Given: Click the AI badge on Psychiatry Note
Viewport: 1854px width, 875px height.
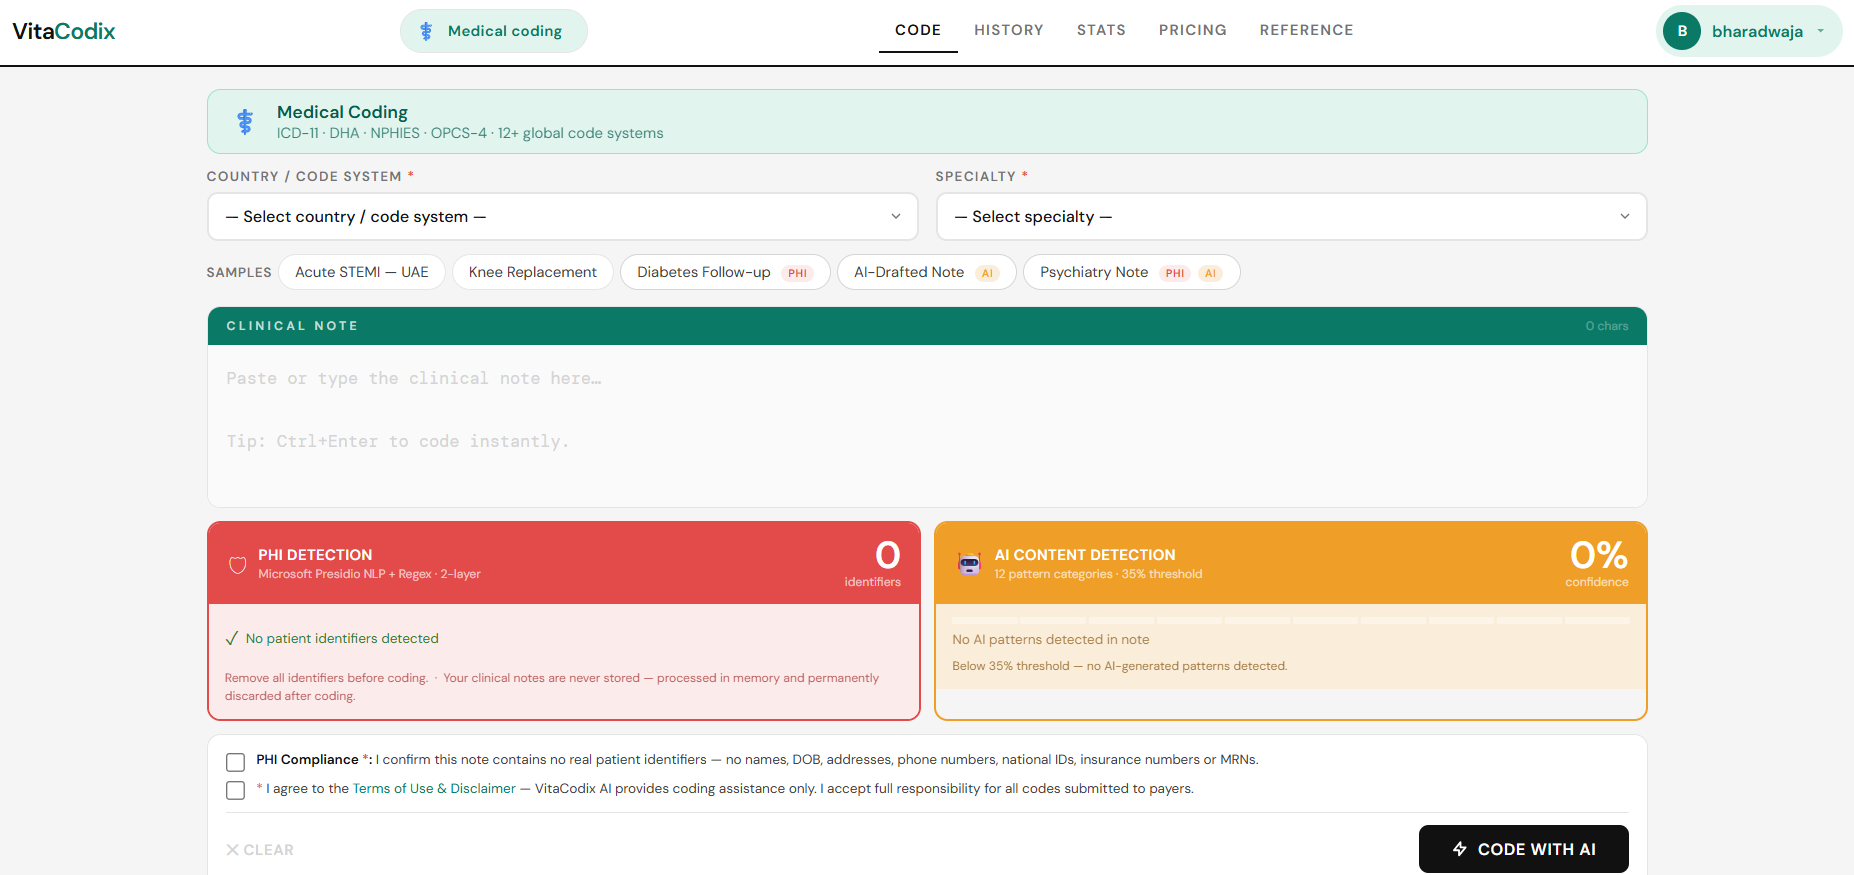Looking at the screenshot, I should point(1210,273).
